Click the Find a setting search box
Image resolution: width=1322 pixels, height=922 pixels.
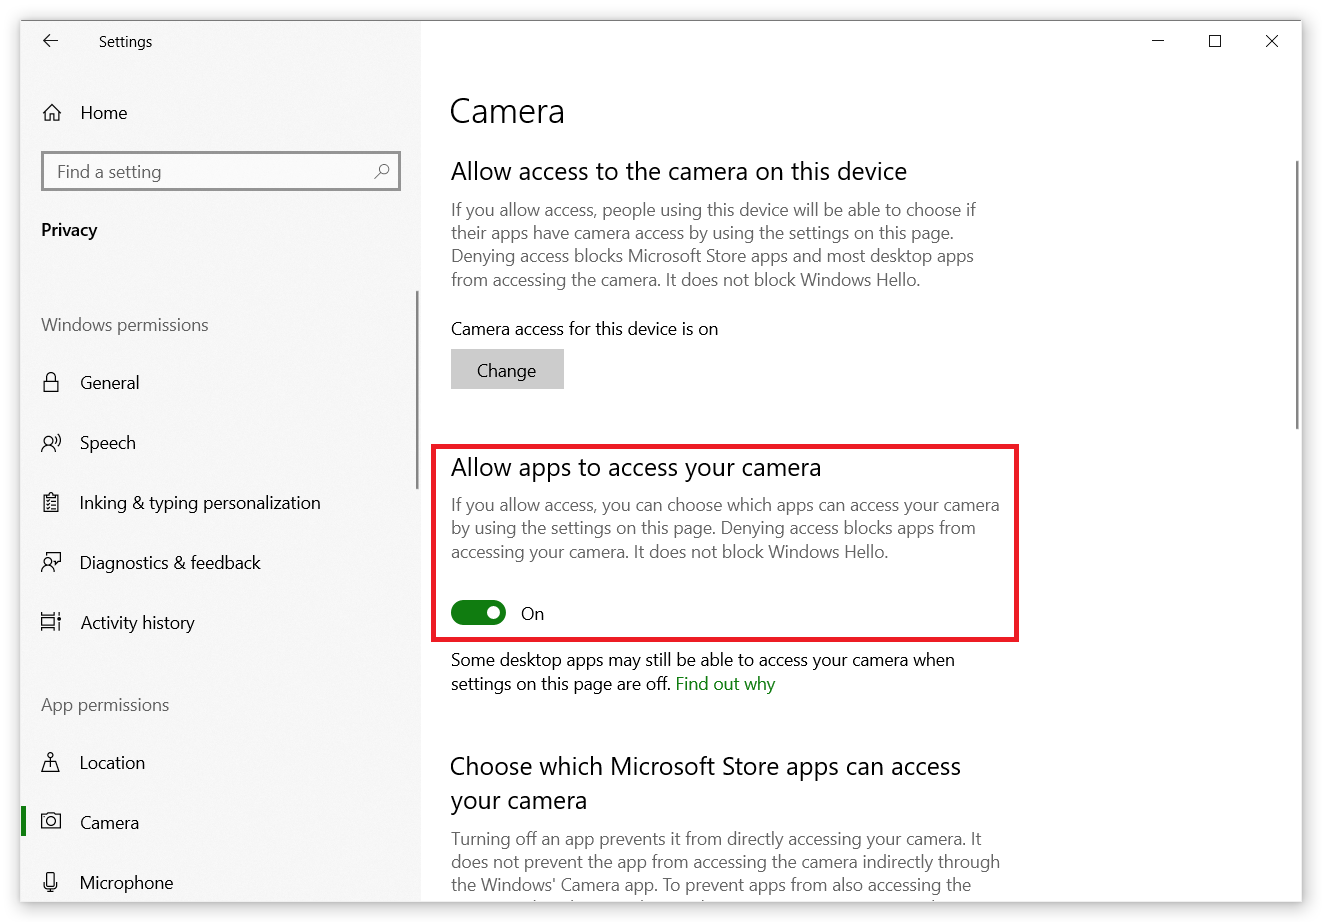tap(210, 171)
